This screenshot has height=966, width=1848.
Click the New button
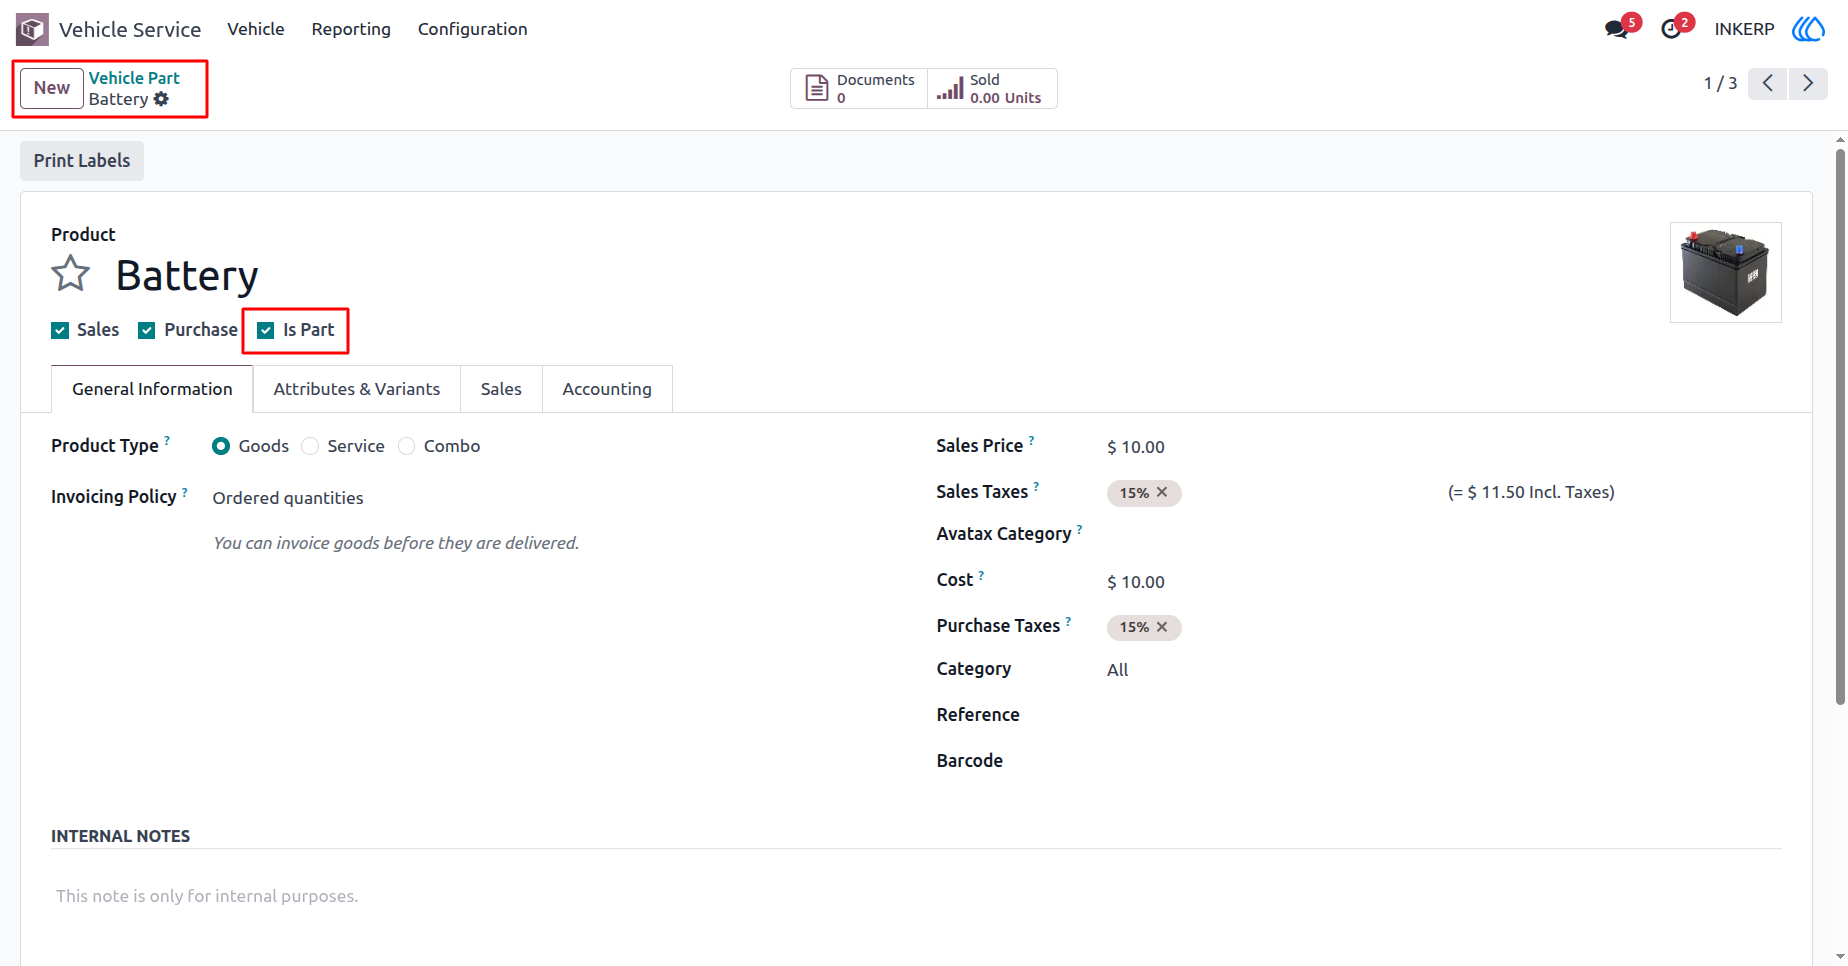pos(52,88)
